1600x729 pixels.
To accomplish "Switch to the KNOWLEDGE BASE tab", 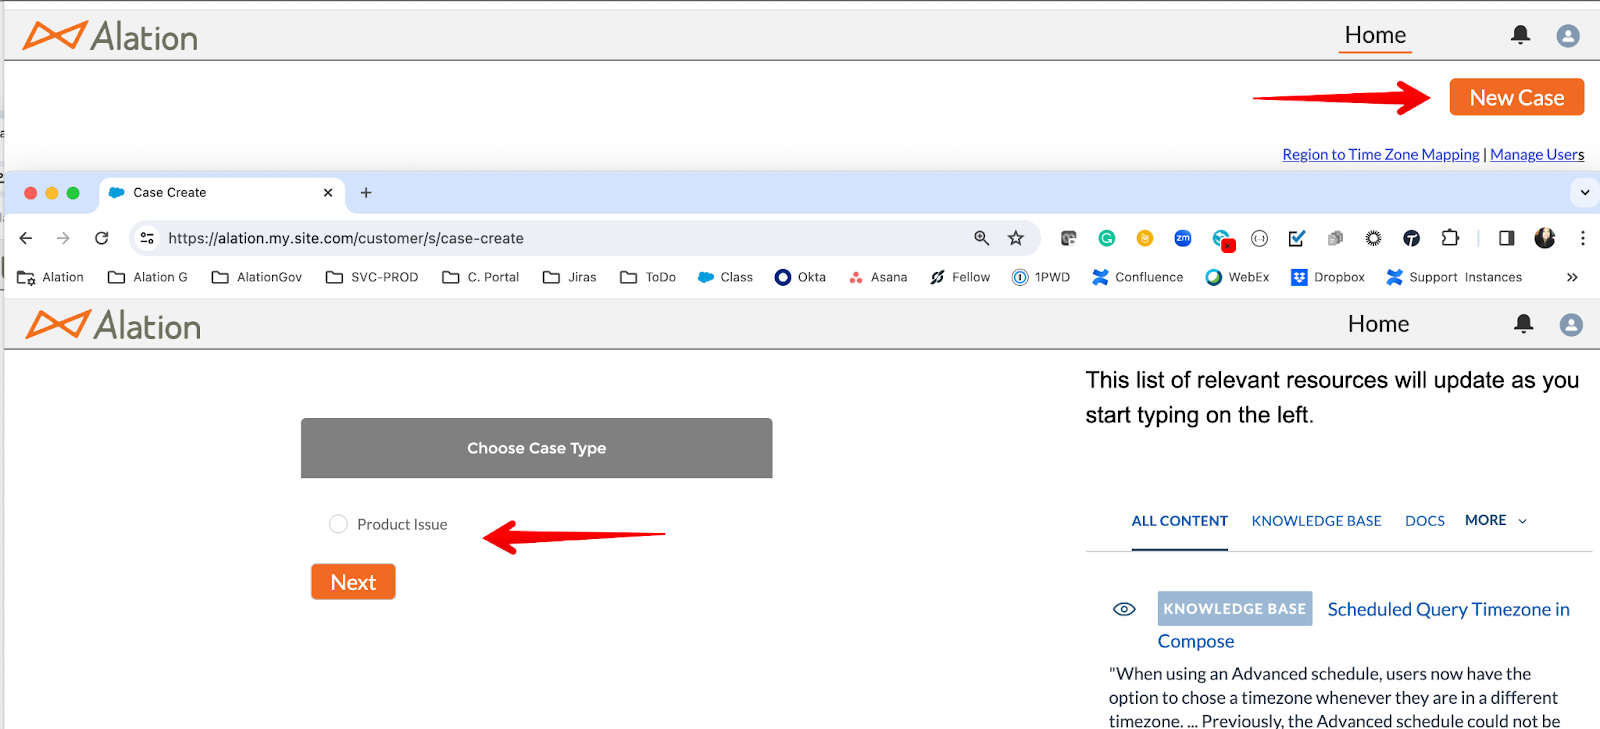I will pos(1316,521).
